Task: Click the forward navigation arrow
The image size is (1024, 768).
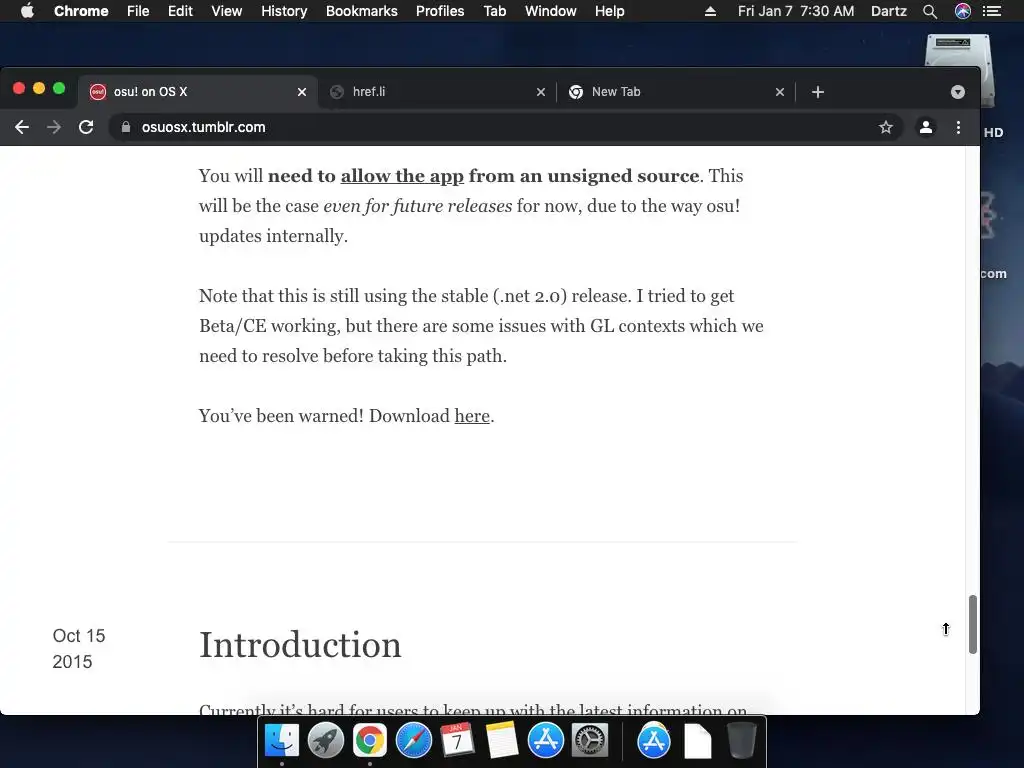Action: (x=54, y=127)
